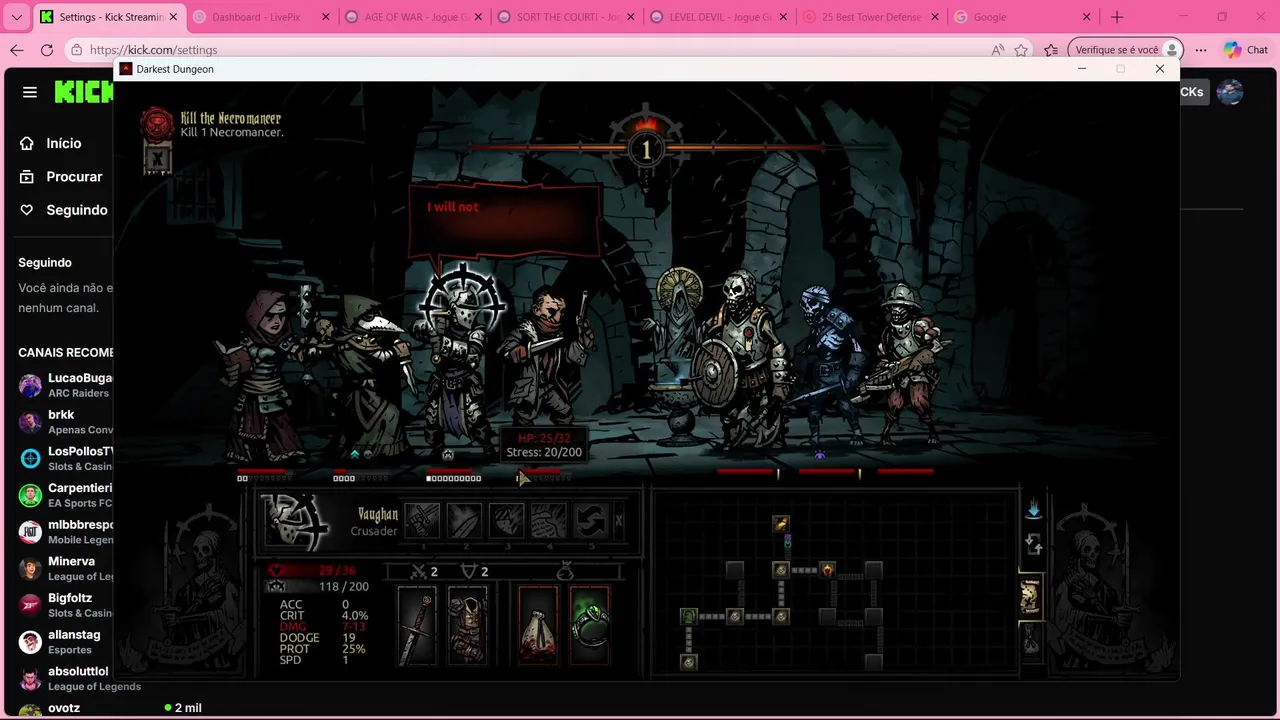Select the third Crusader combat skill

[x=506, y=521]
